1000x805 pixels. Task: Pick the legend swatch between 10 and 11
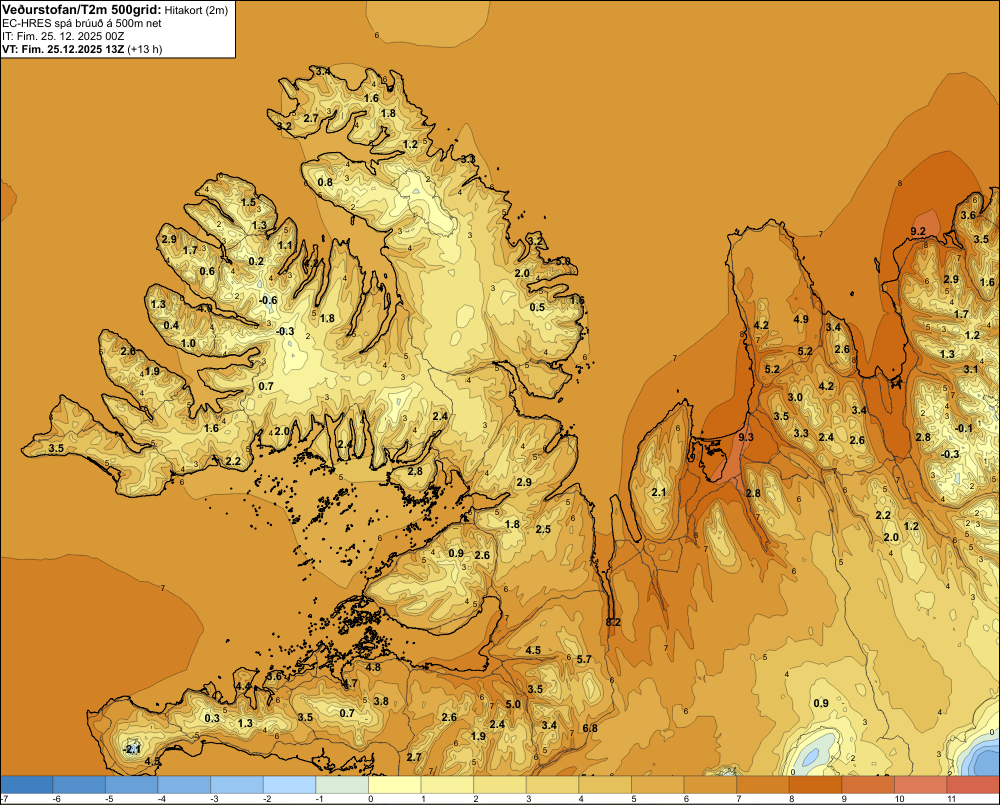coord(921,784)
